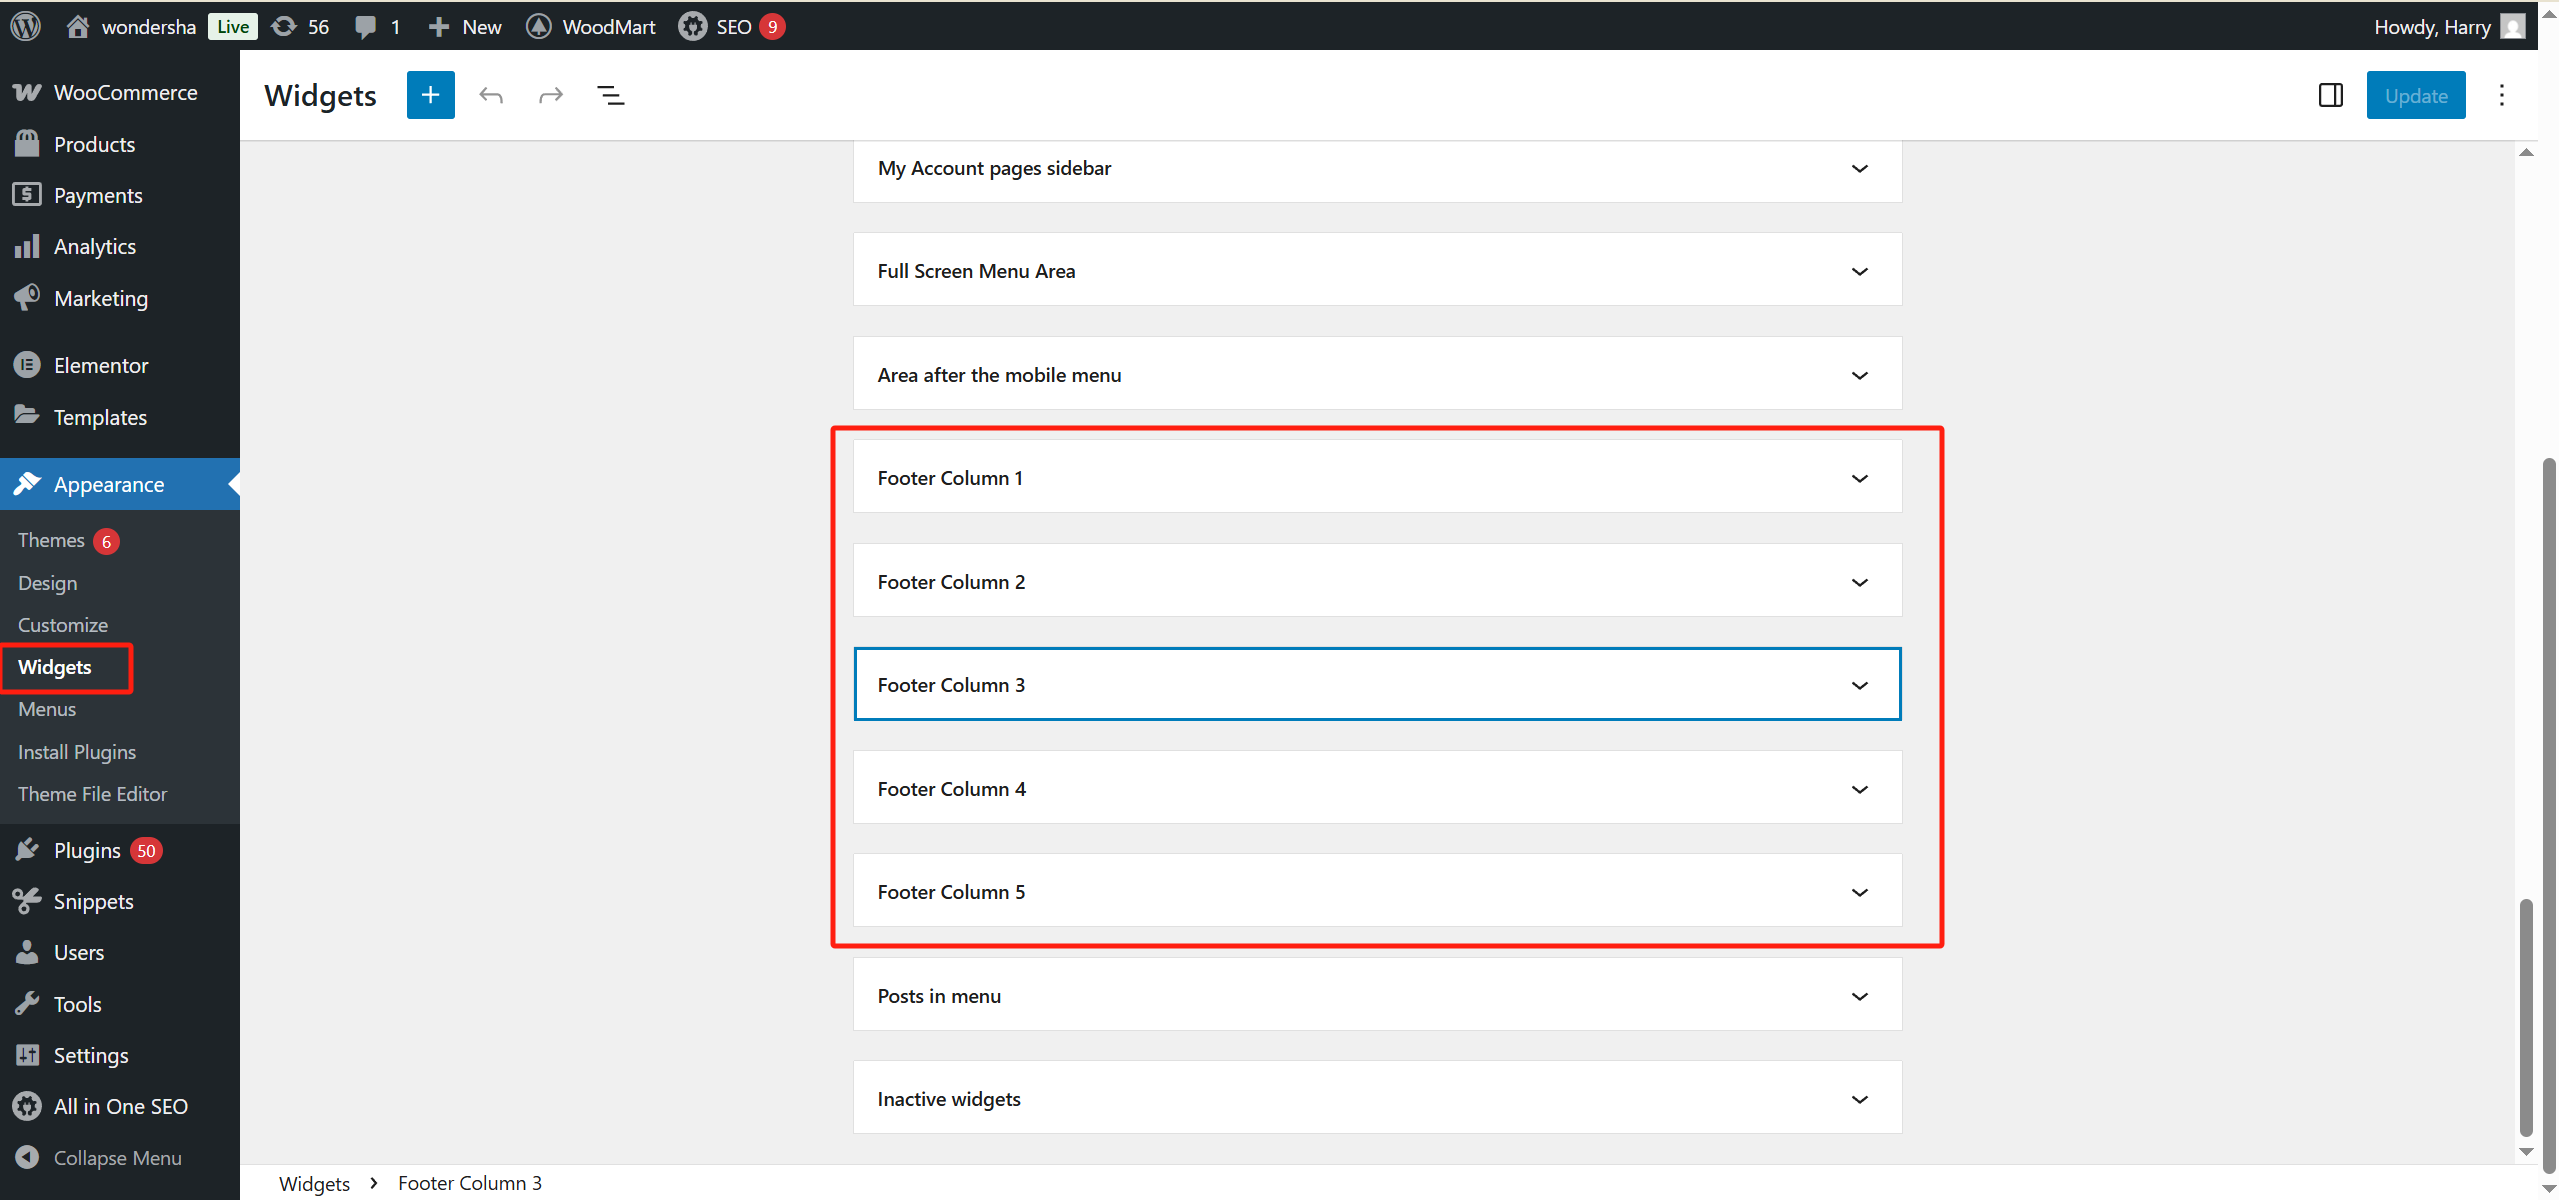Open the Menus submenu item
This screenshot has height=1200, width=2559.
point(47,709)
